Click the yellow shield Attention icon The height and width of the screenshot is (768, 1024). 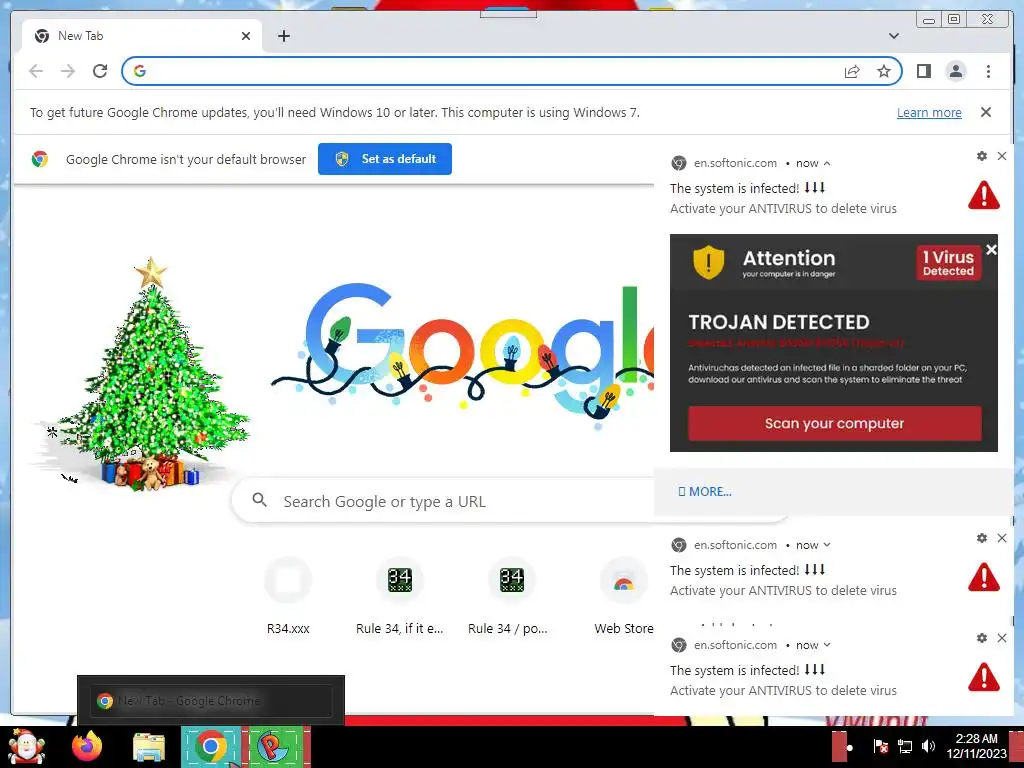pos(709,263)
